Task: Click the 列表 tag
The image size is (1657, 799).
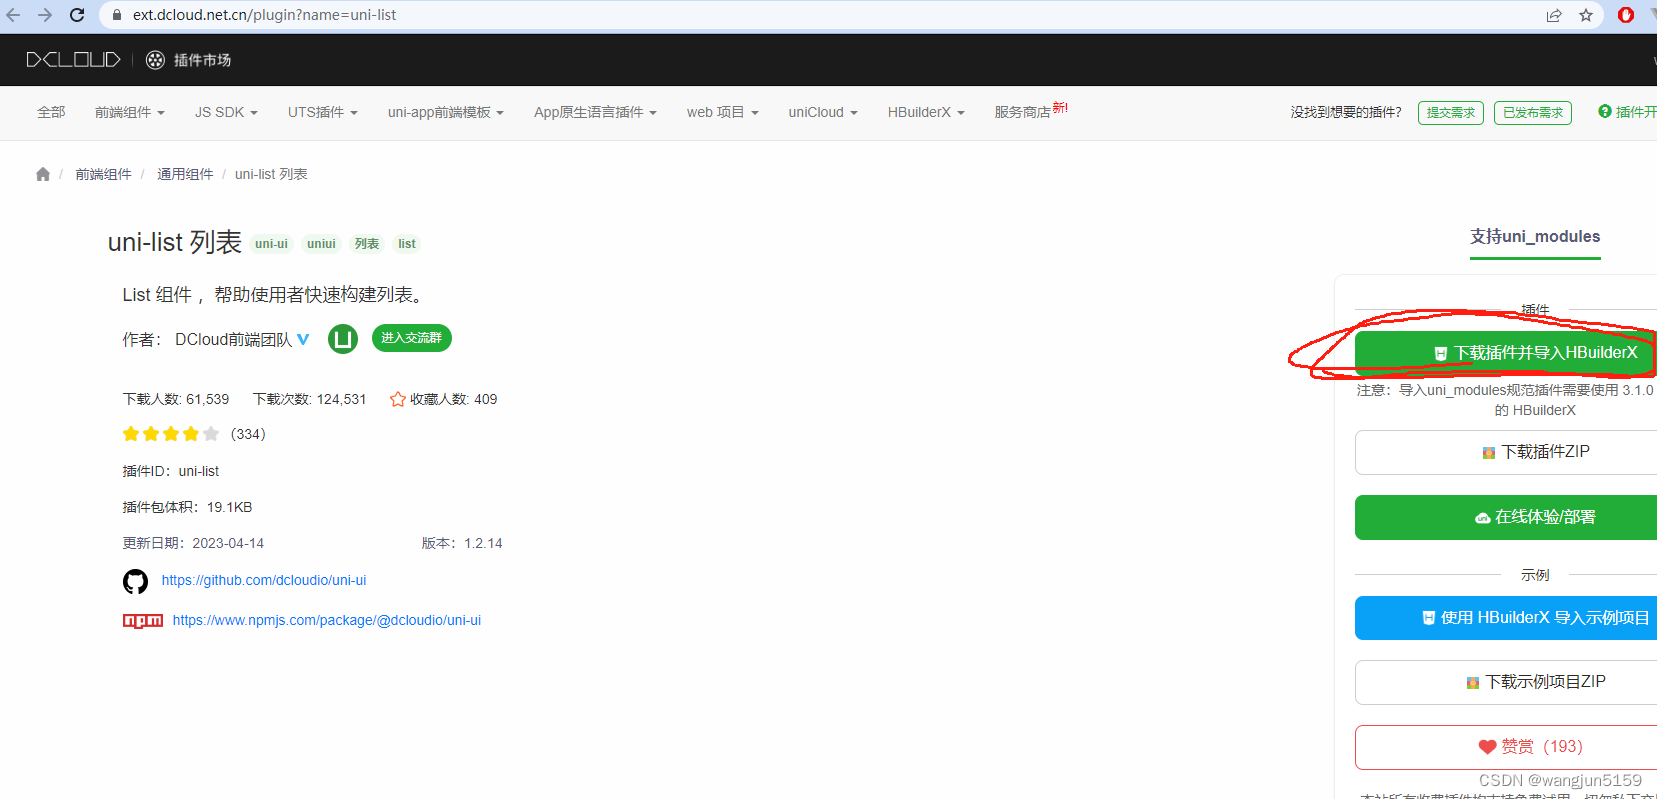Action: tap(367, 244)
